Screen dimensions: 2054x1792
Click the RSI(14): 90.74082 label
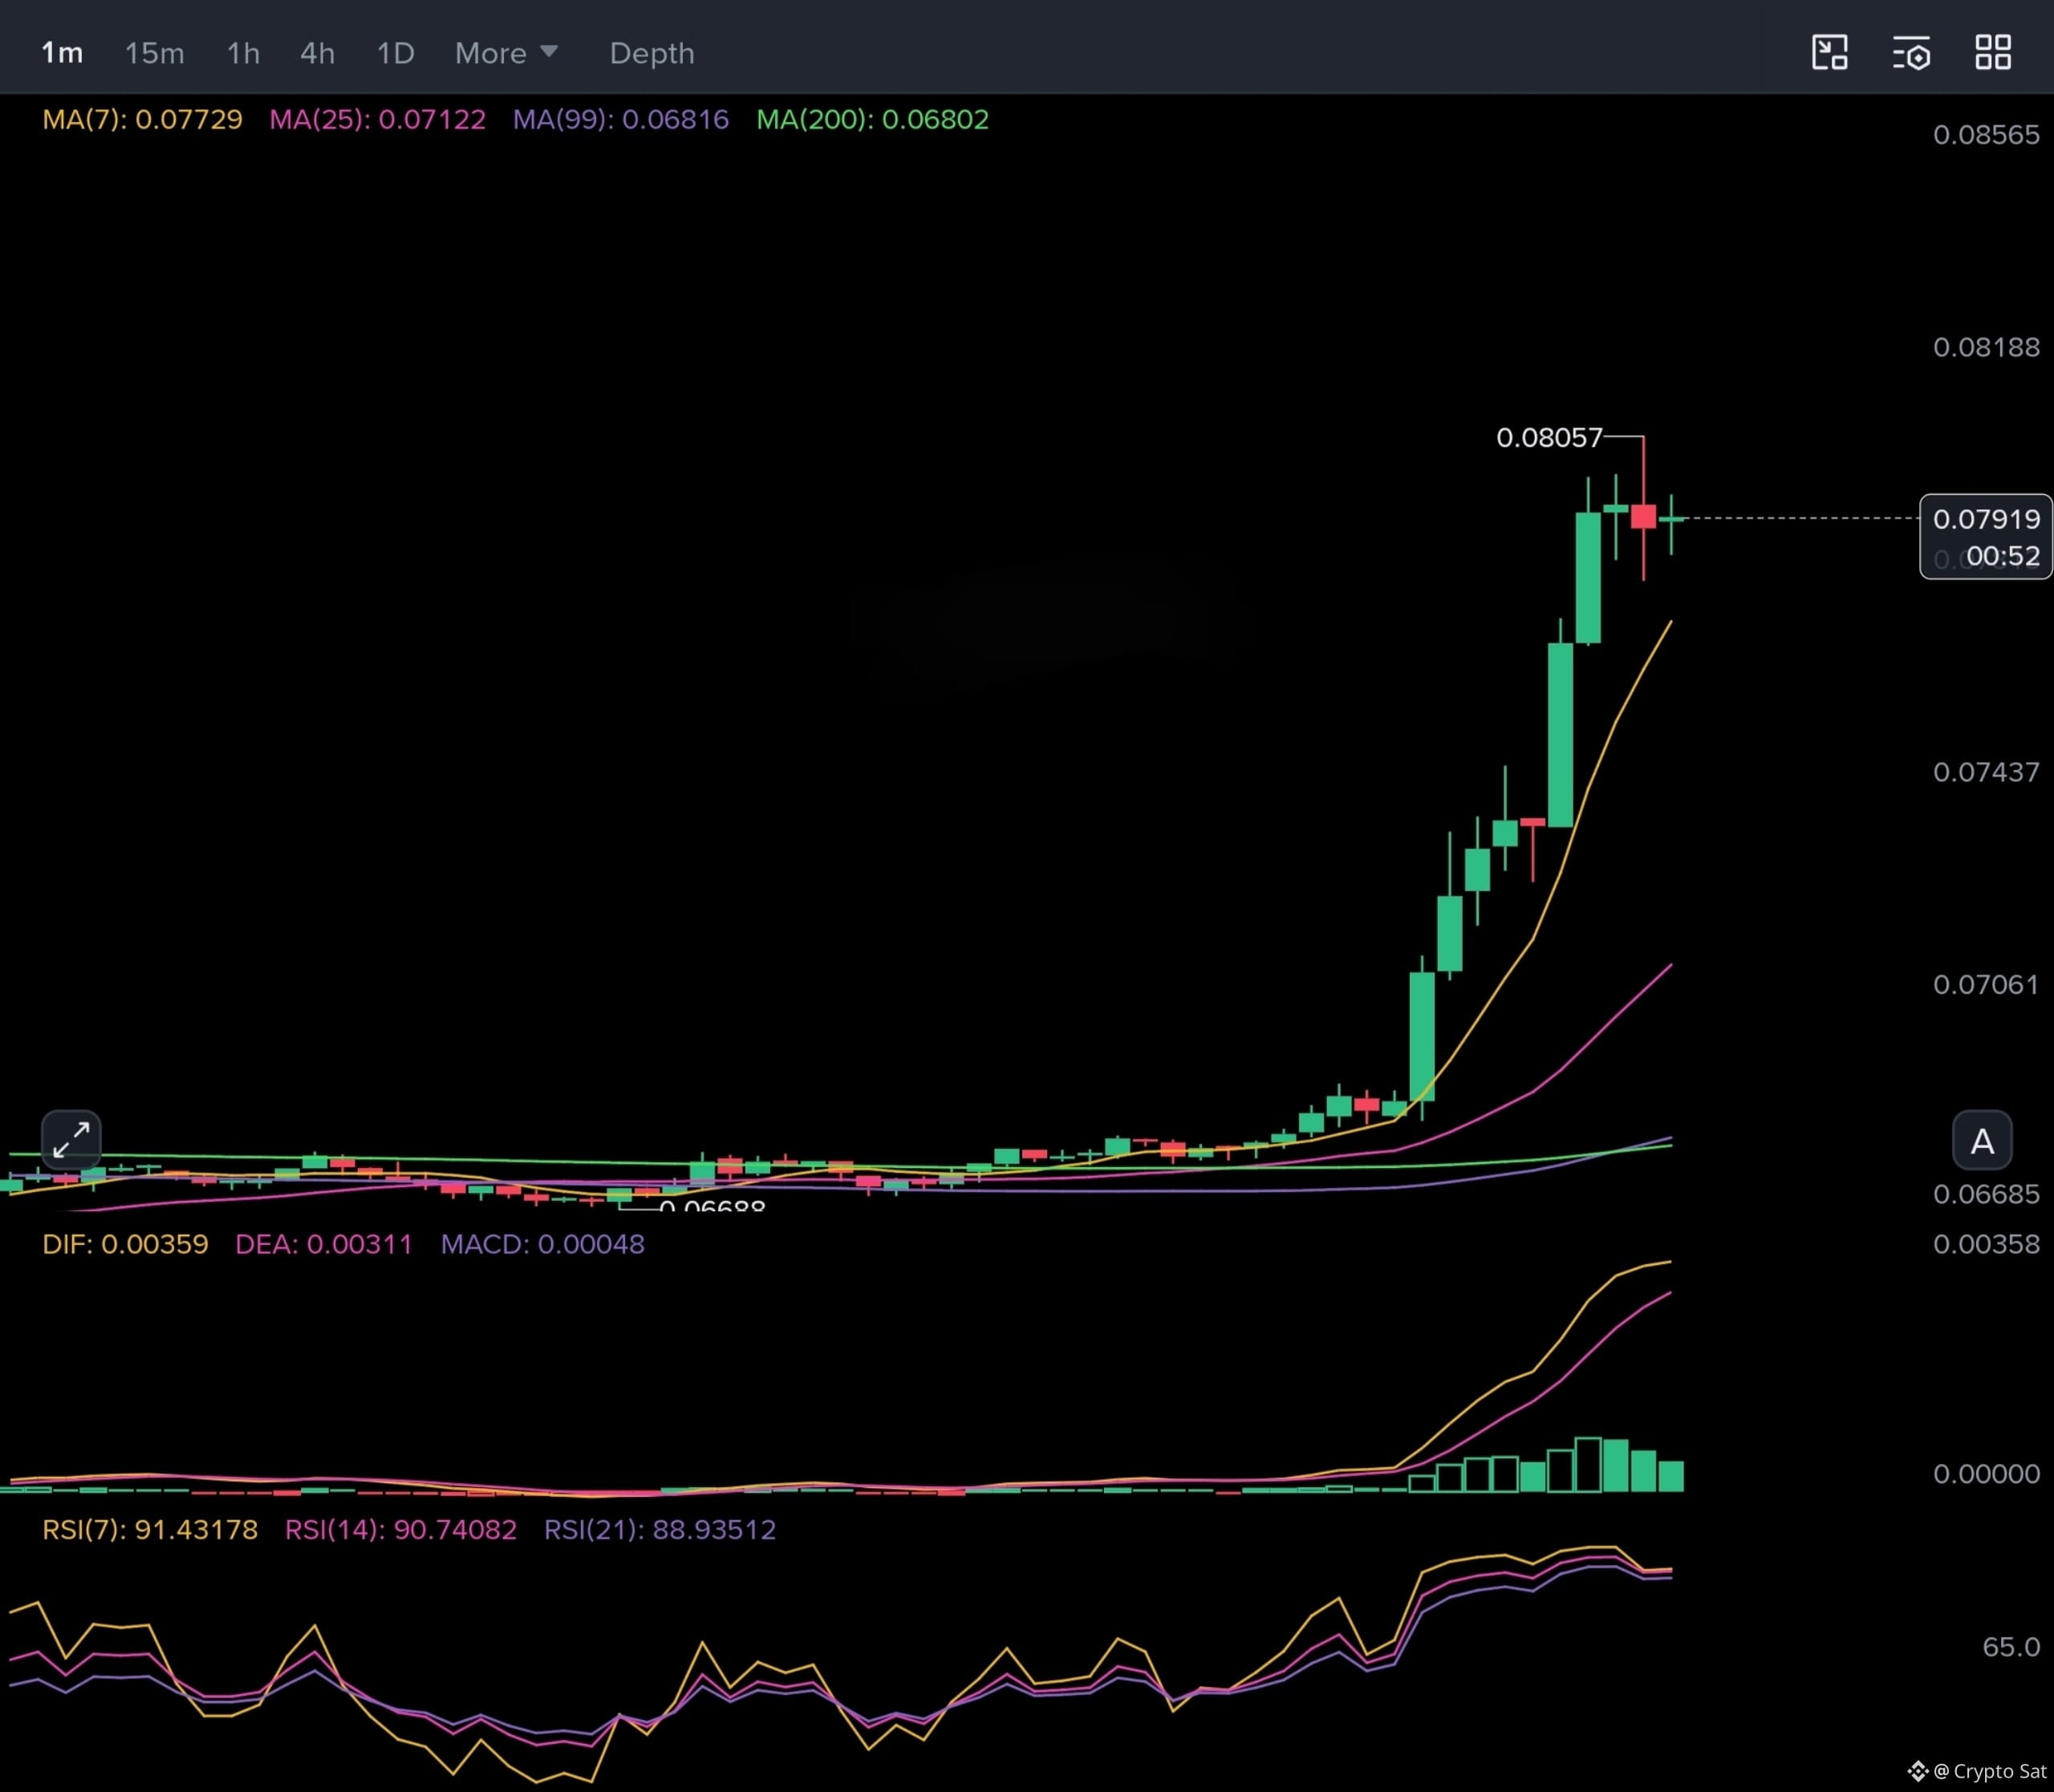coord(400,1529)
